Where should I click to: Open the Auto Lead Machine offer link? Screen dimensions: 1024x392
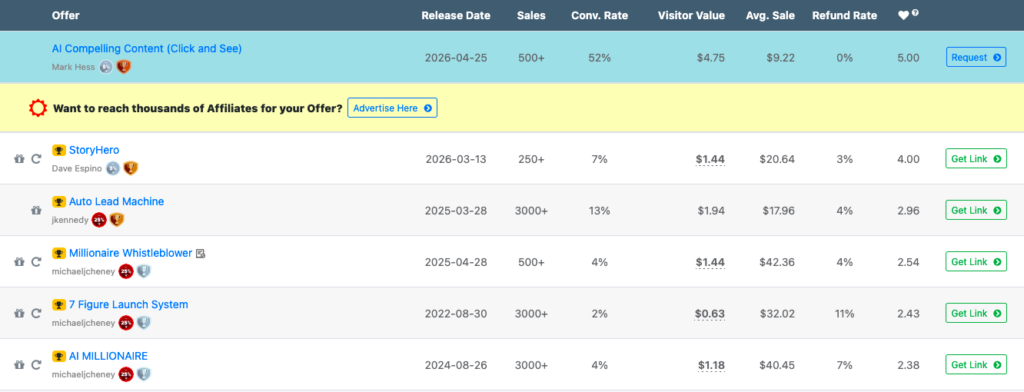click(116, 202)
